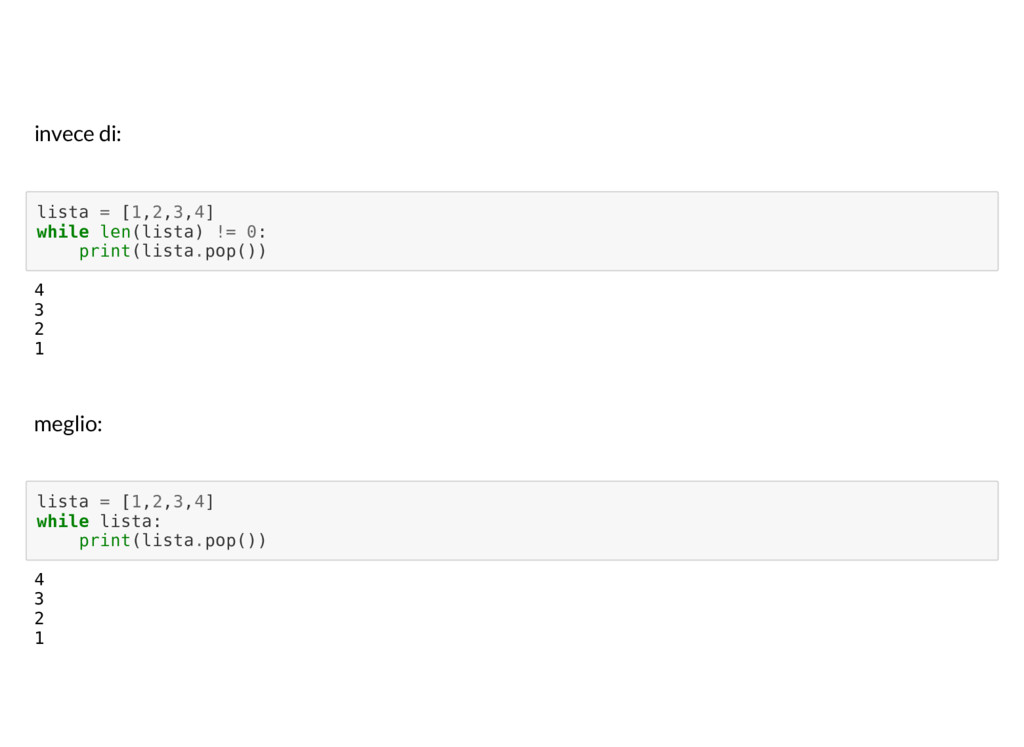Click output value 1 under first cell
The image size is (1024, 747).
click(39, 349)
